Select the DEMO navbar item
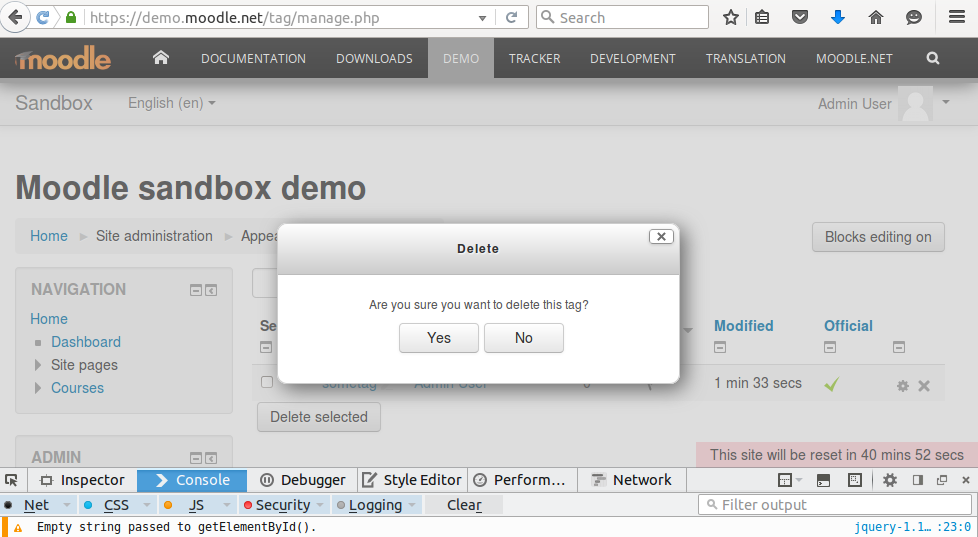Screen dimensions: 978x537 click(461, 59)
